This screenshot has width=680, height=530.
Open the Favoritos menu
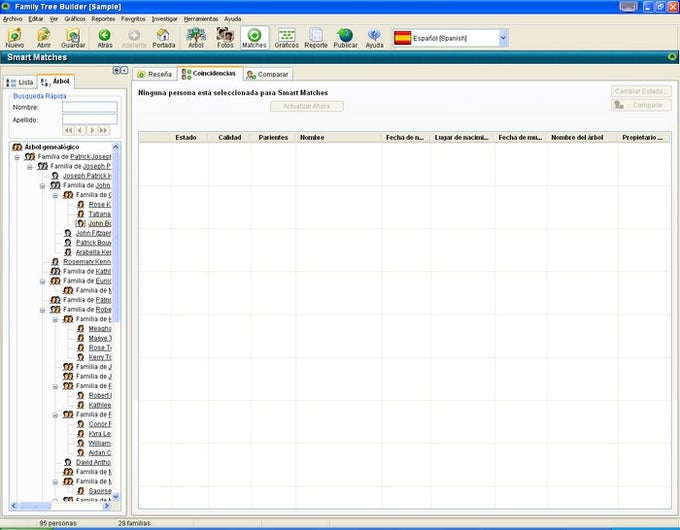coord(133,19)
